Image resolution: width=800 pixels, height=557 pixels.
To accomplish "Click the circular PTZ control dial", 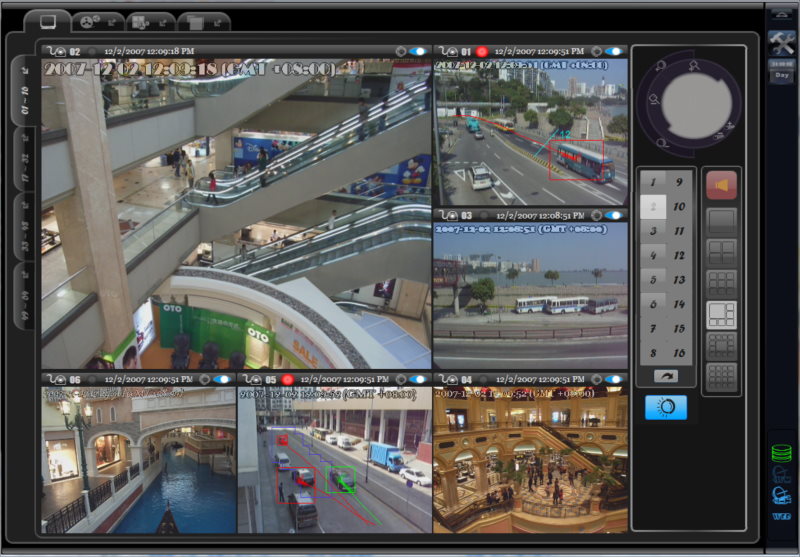I will 688,100.
